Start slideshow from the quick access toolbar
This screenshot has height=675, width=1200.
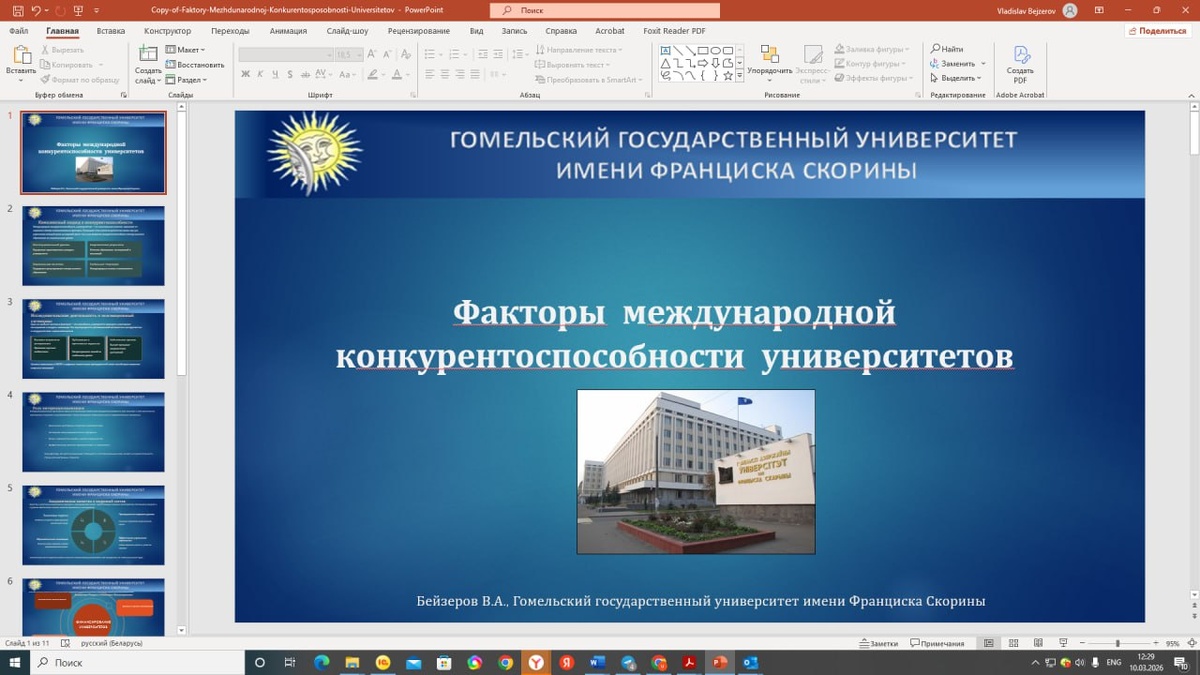78,10
